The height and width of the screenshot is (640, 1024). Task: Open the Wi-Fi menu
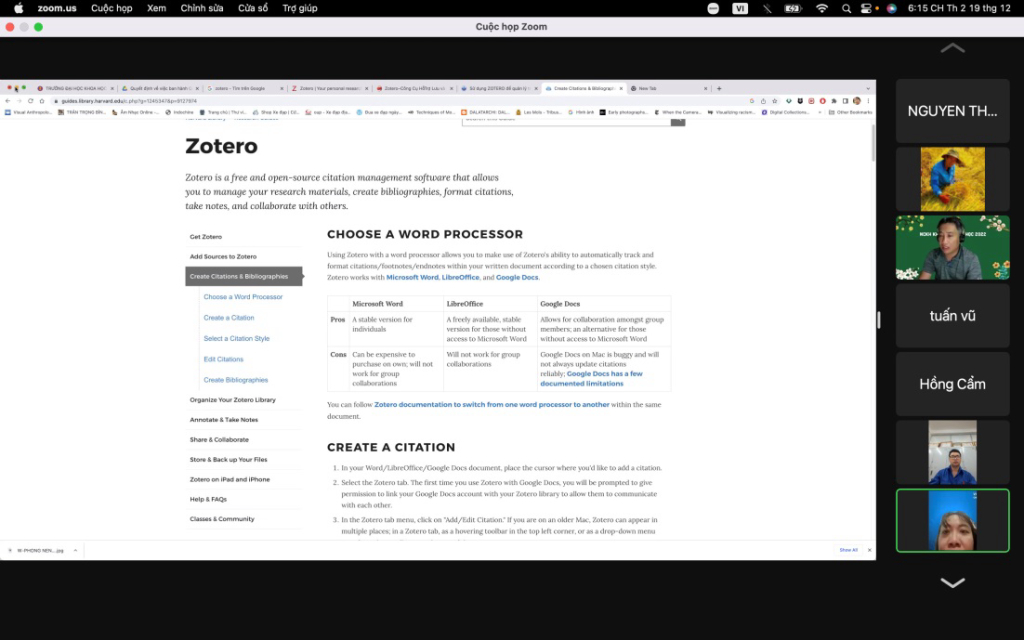[822, 8]
